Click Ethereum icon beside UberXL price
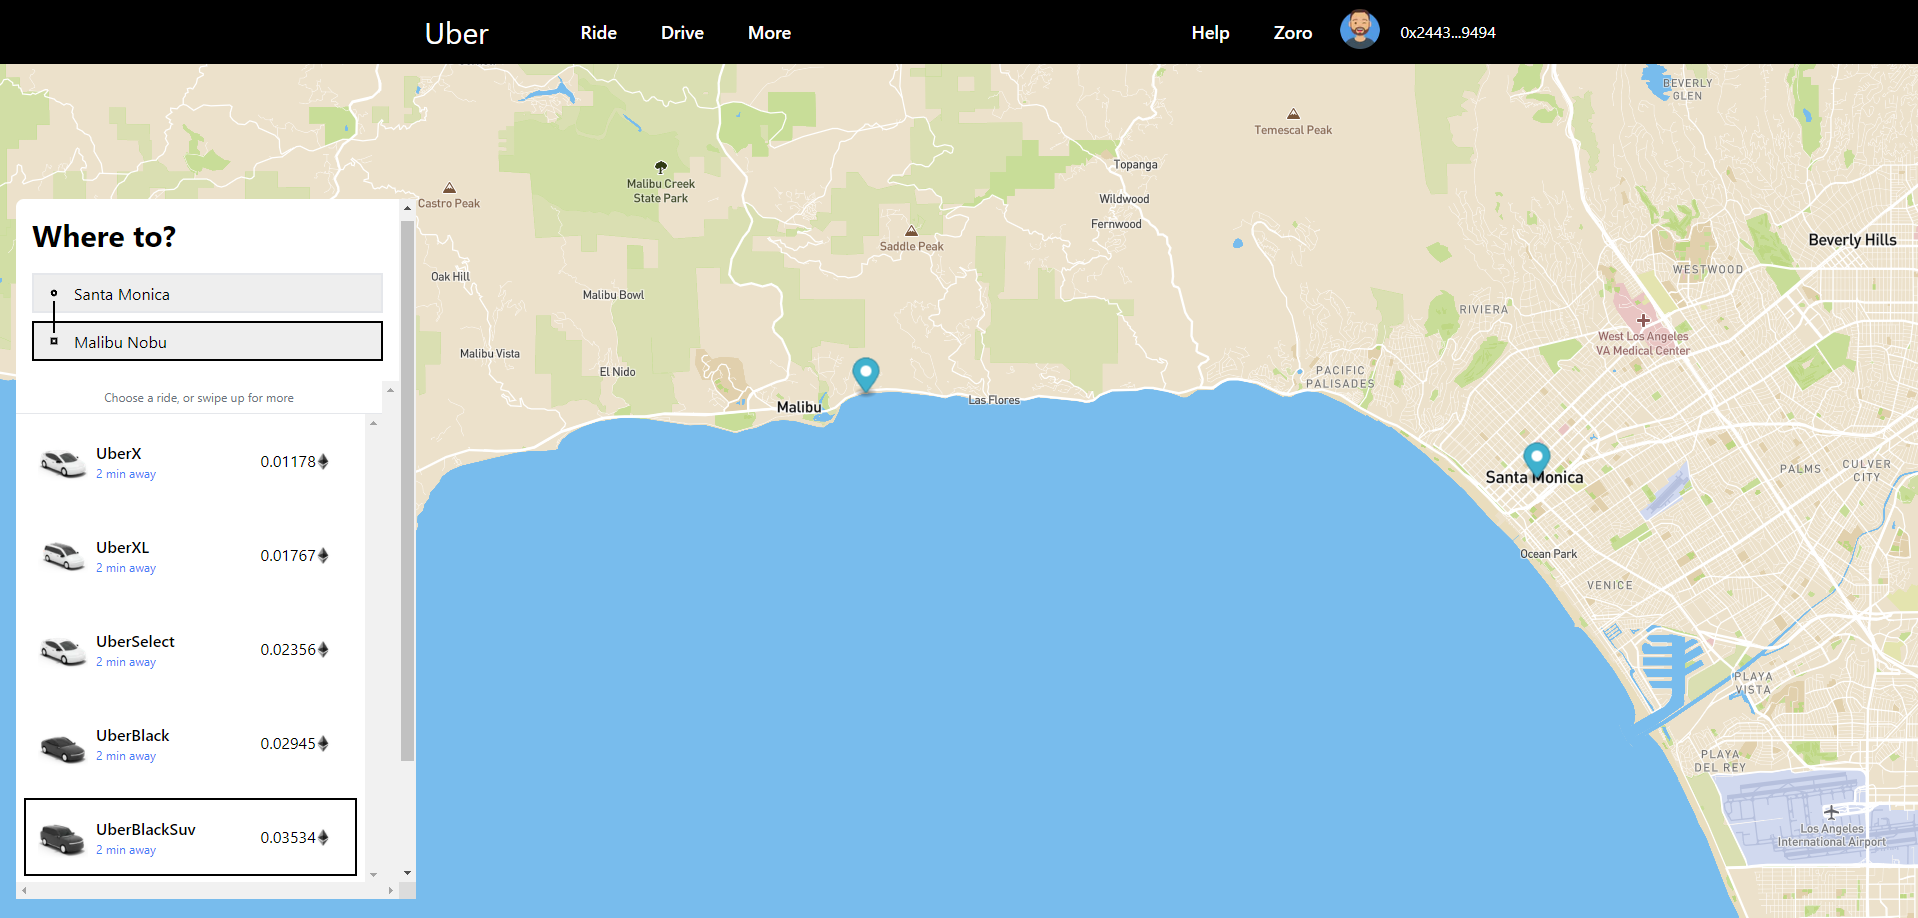 [x=323, y=556]
